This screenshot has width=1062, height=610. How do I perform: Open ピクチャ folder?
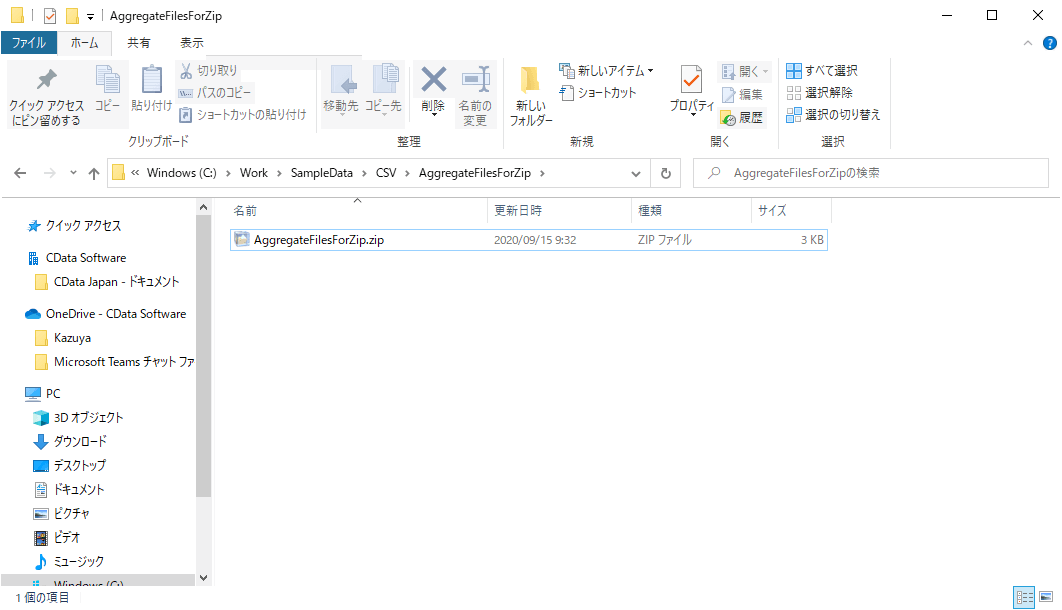62,514
